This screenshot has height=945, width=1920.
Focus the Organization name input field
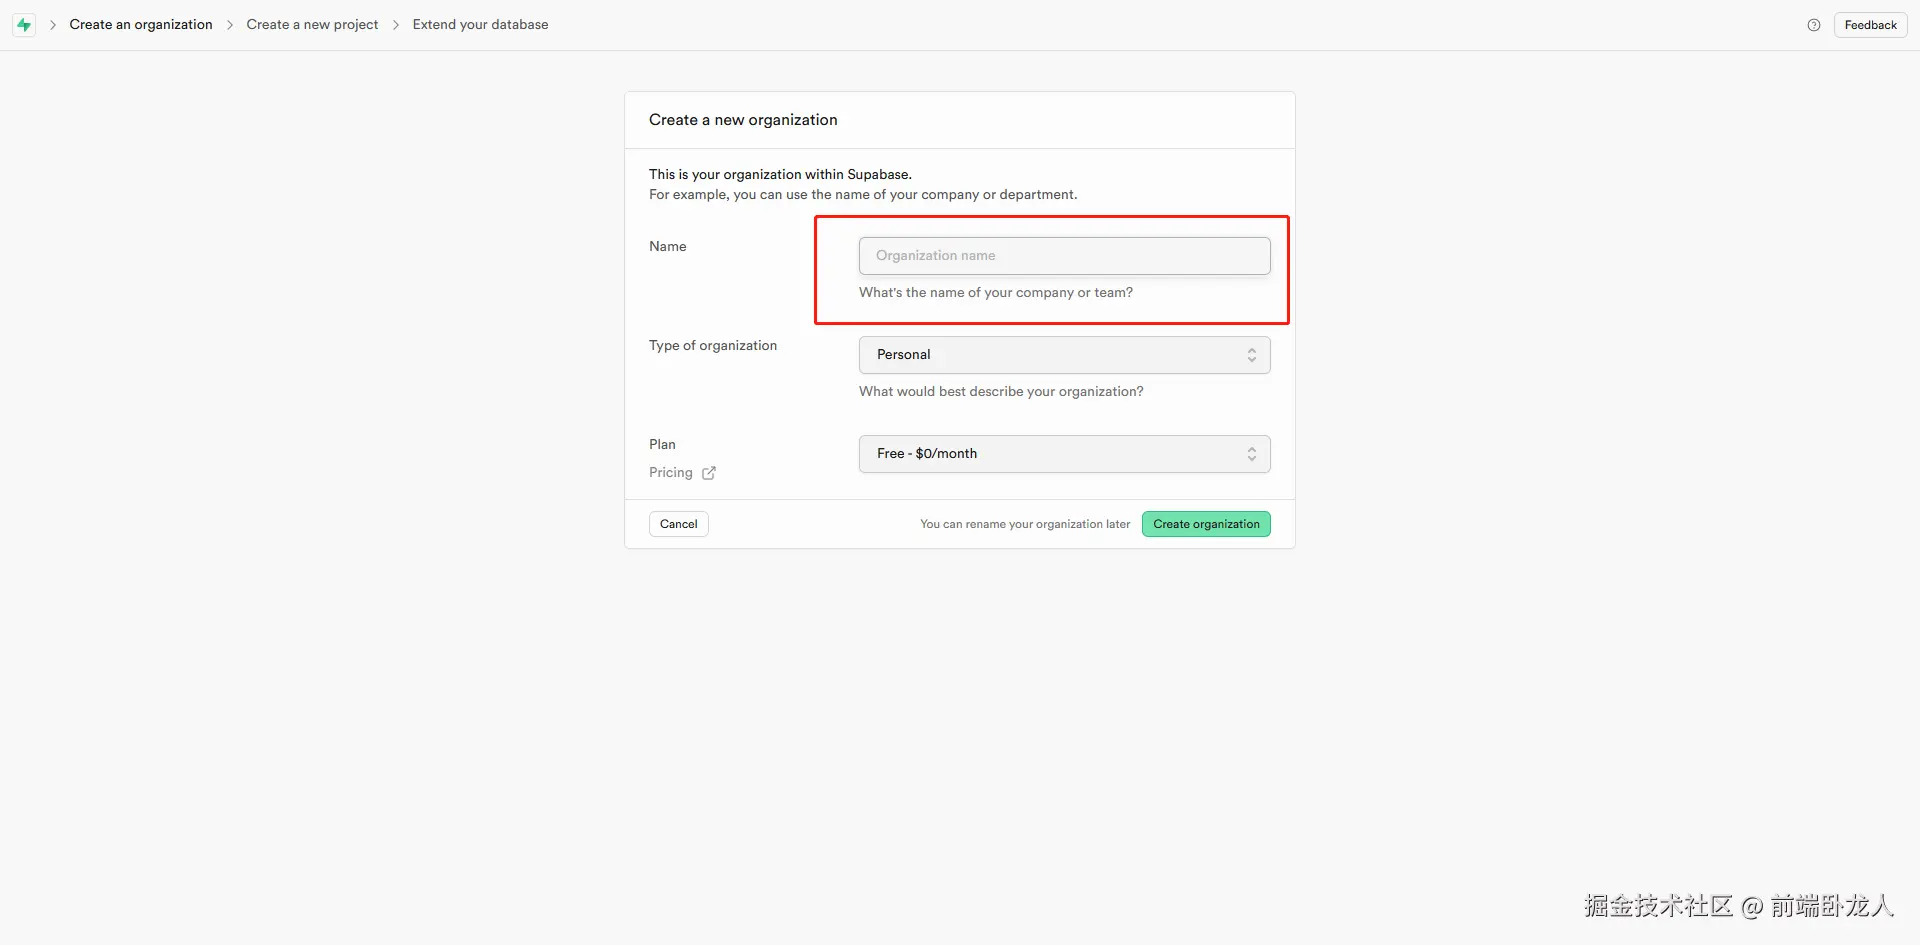pos(1064,256)
